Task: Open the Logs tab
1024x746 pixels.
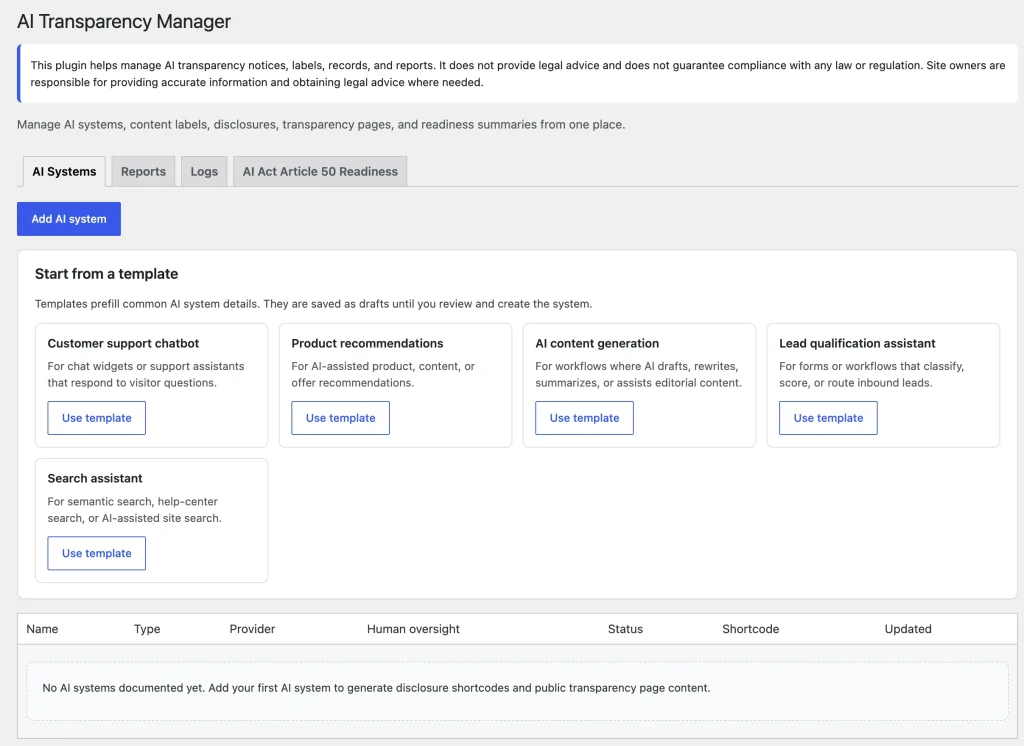Action: (204, 171)
